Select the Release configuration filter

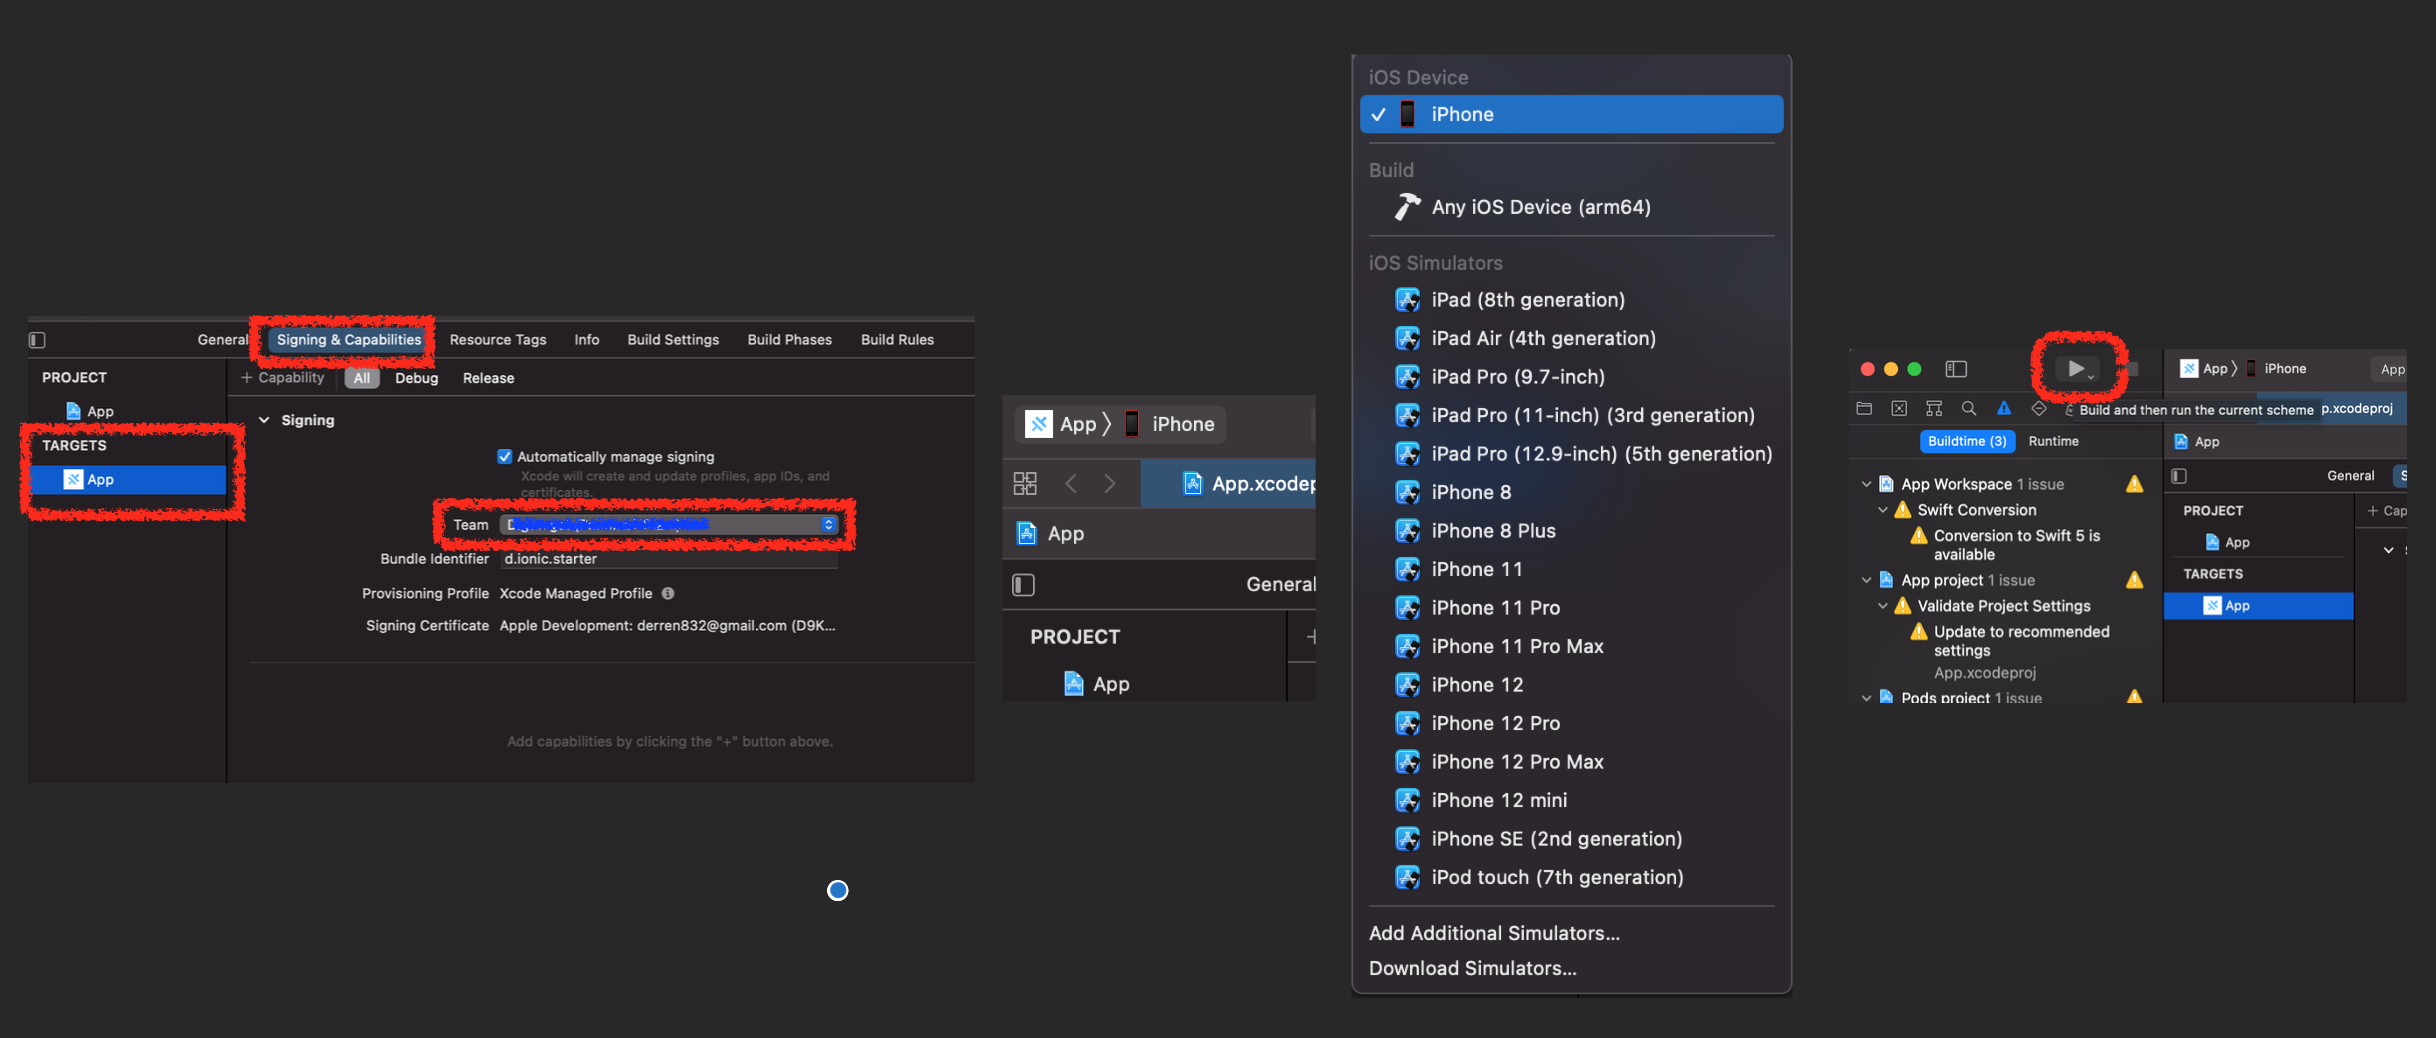coord(488,378)
